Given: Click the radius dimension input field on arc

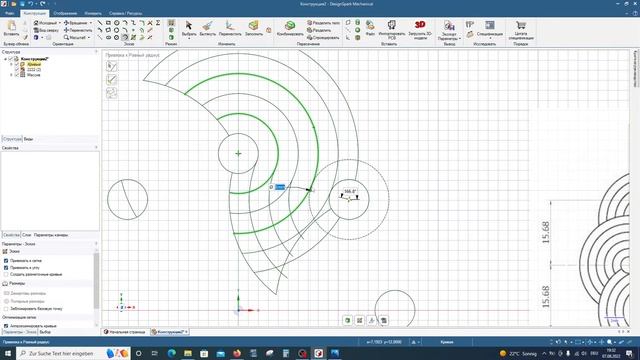Looking at the screenshot, I should coord(280,187).
